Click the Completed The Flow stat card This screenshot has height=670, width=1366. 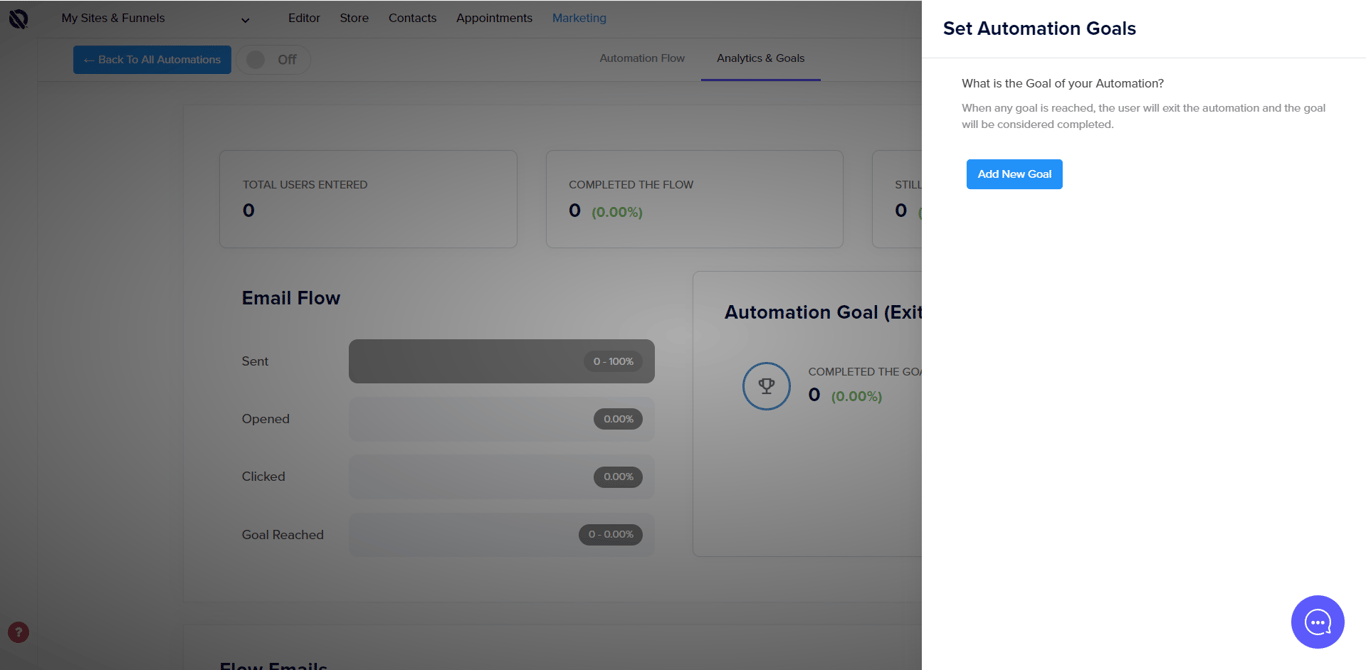coord(694,199)
